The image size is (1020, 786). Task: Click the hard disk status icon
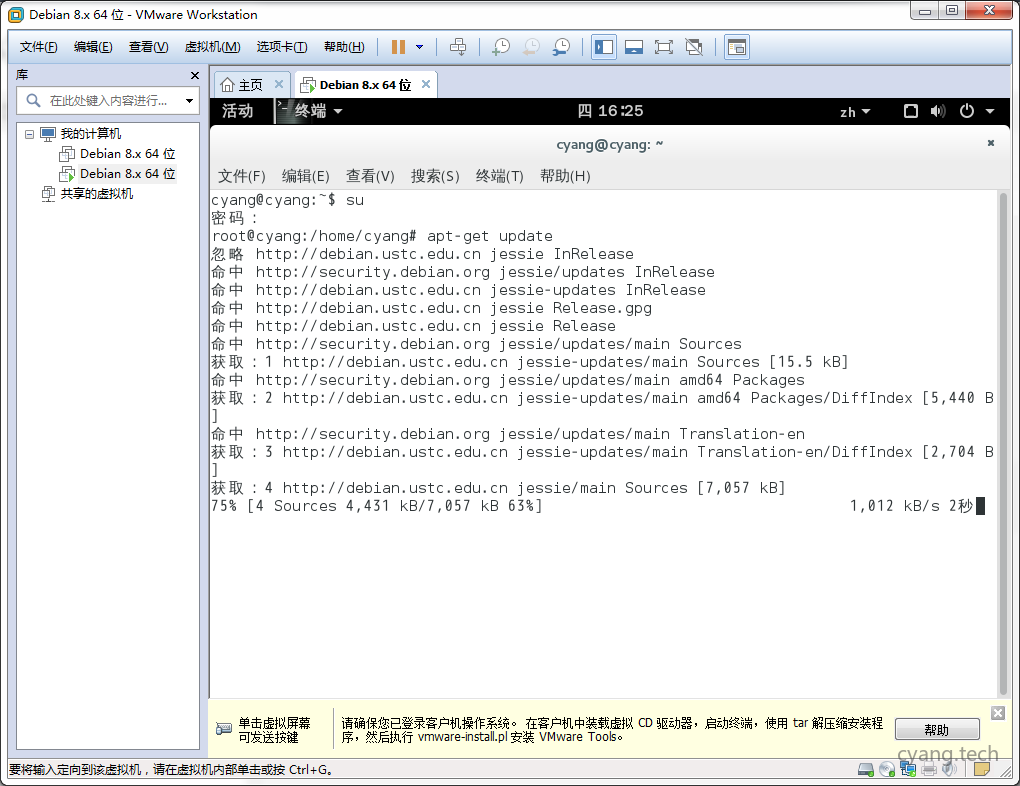[x=865, y=769]
